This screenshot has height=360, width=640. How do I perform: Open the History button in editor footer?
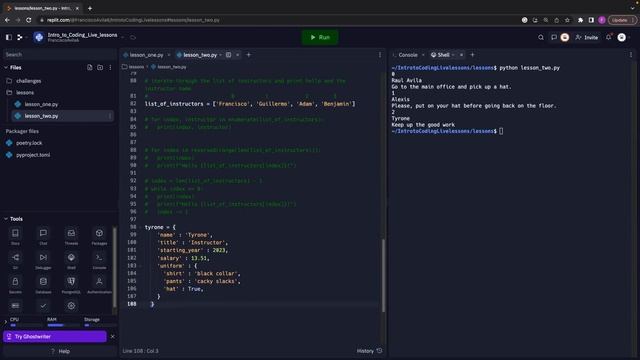coord(369,351)
